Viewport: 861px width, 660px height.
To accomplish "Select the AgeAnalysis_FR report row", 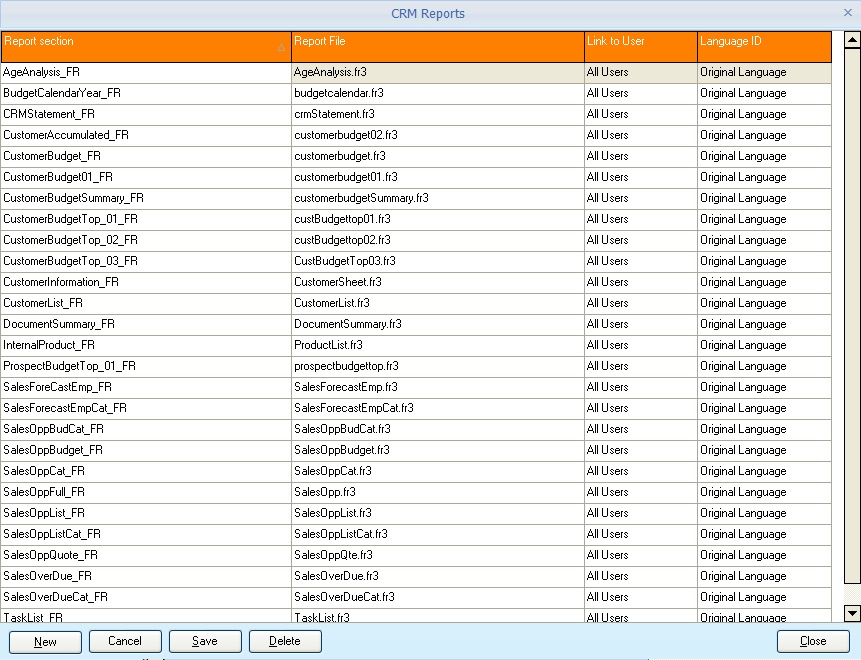I will [x=145, y=72].
